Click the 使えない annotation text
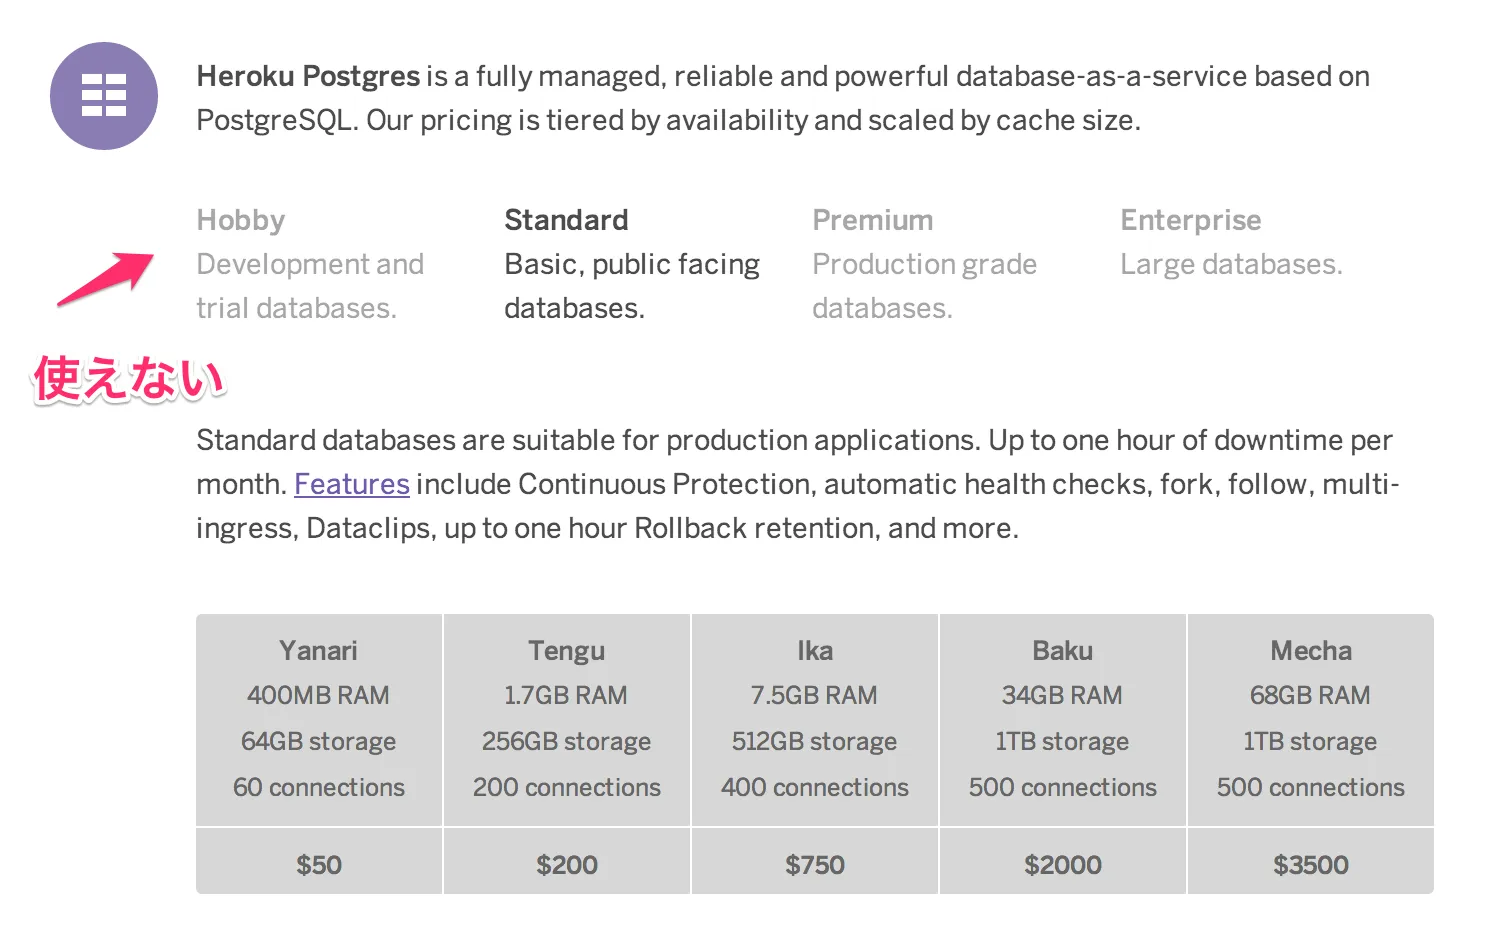 [x=127, y=378]
